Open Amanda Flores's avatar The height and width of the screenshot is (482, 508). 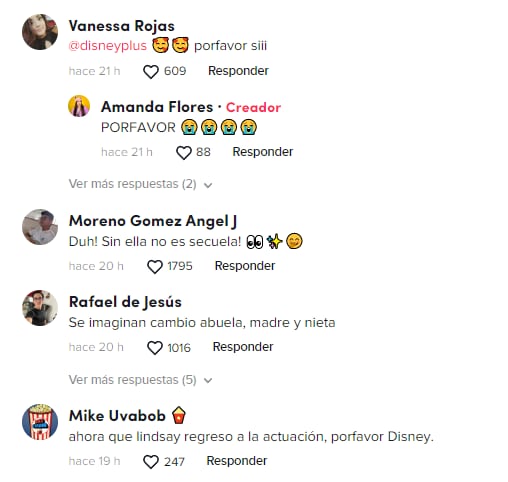pyautogui.click(x=79, y=106)
